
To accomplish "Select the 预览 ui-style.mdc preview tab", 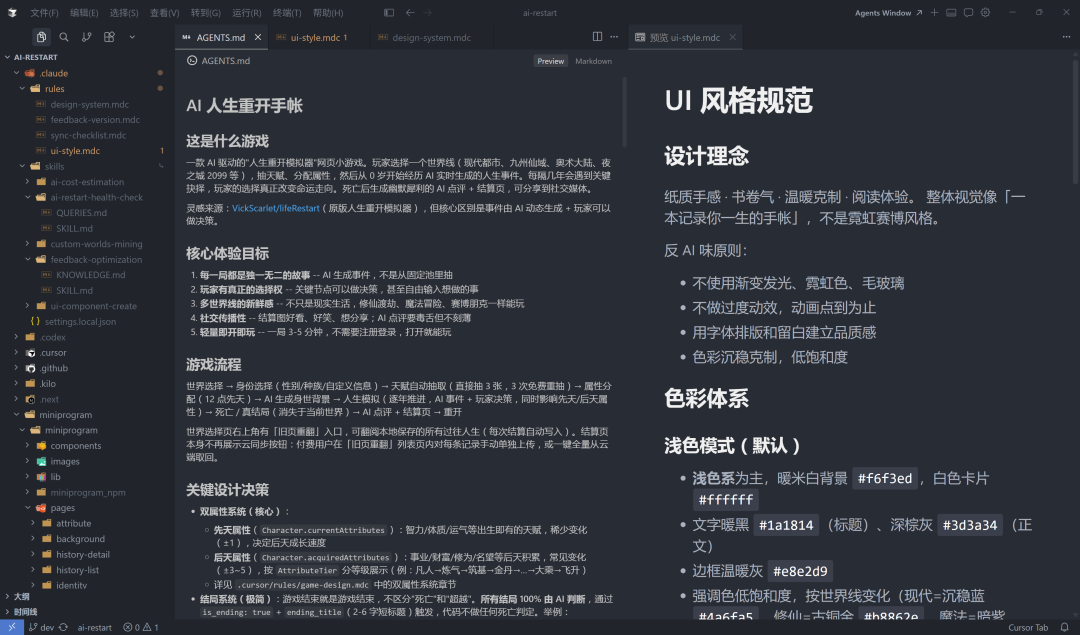I will tap(685, 37).
